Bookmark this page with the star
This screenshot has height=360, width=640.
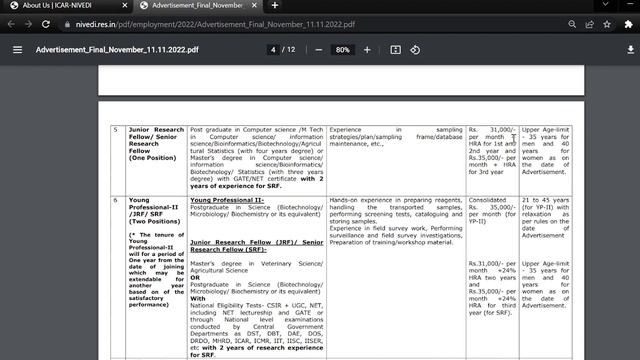coord(607,24)
